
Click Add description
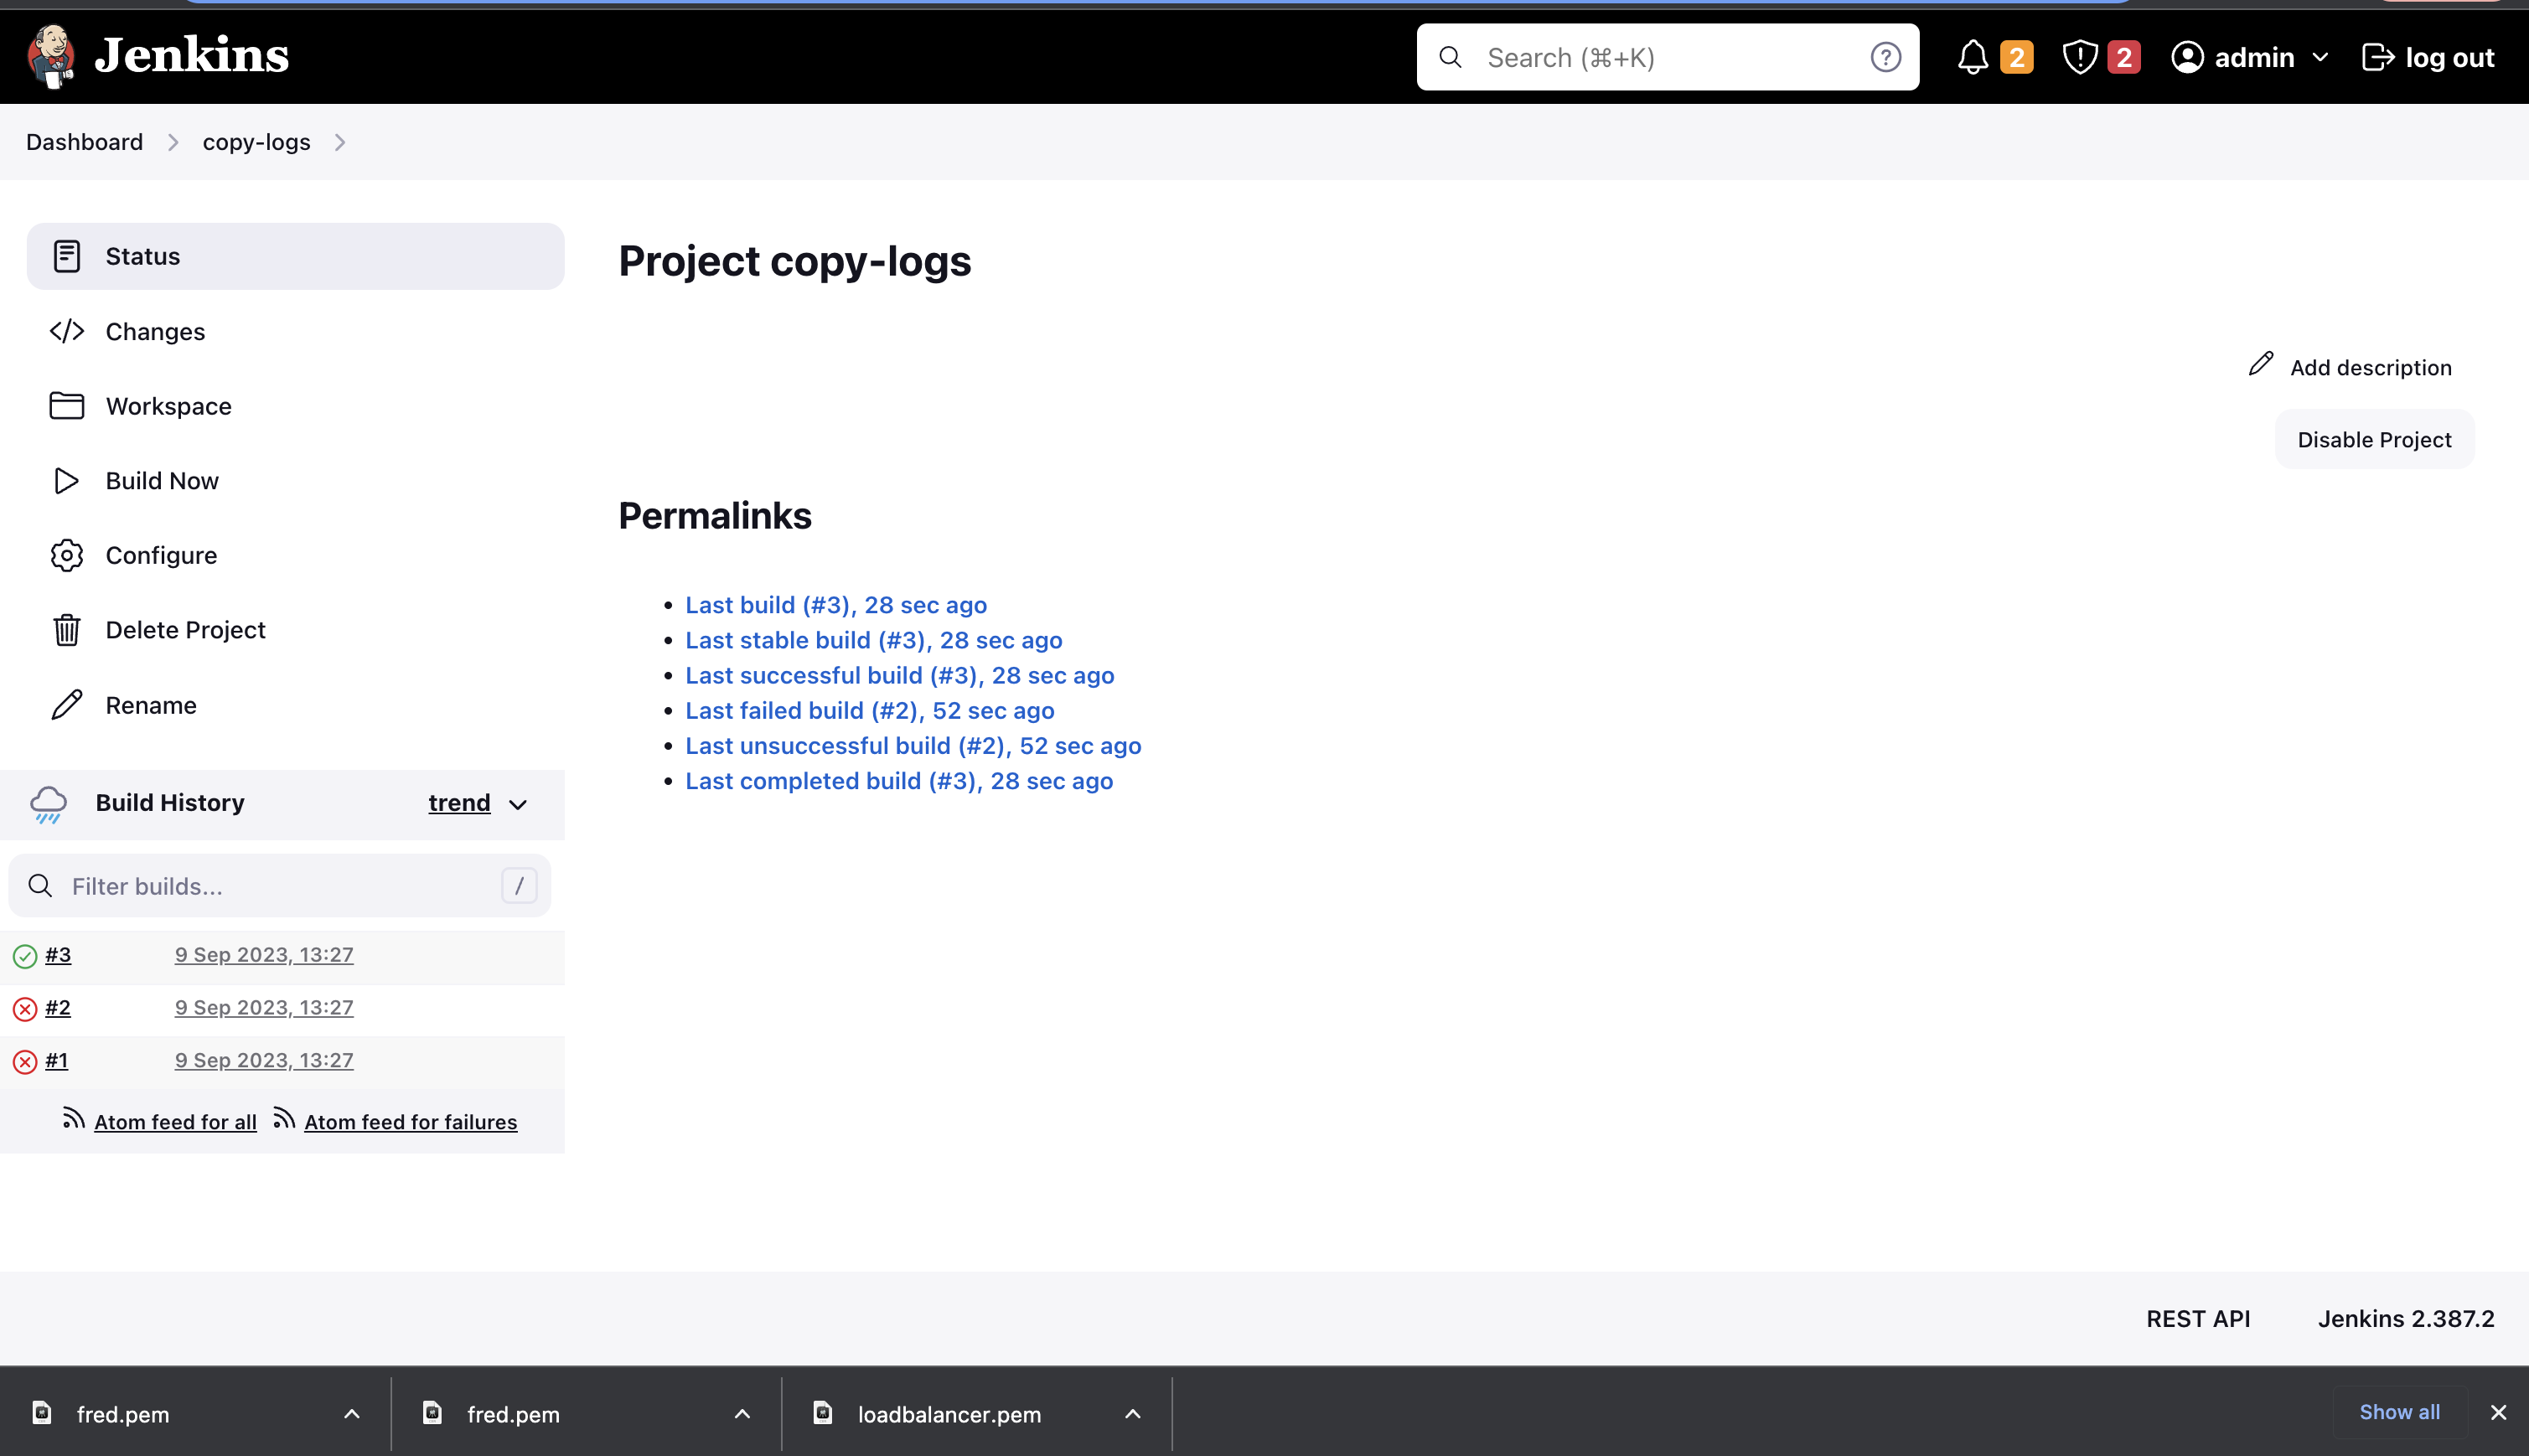pos(2370,367)
